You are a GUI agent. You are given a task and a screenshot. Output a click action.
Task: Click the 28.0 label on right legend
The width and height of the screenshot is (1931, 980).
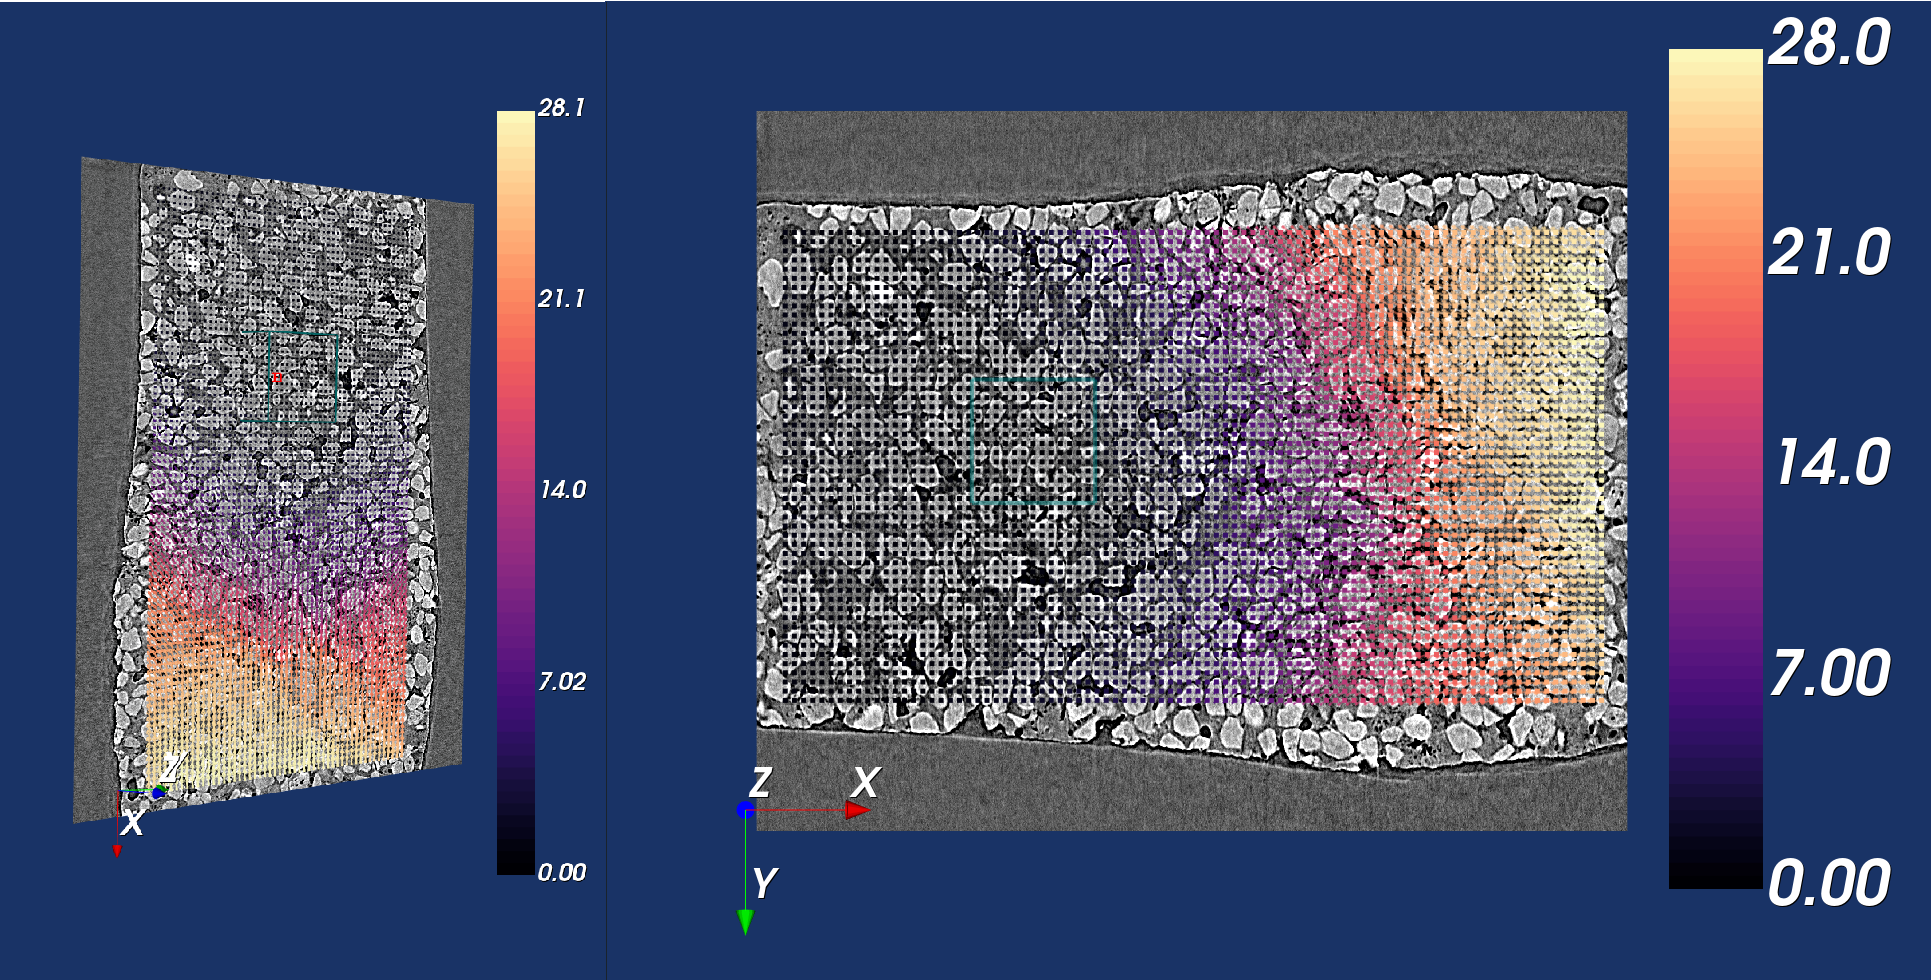coord(1829,43)
